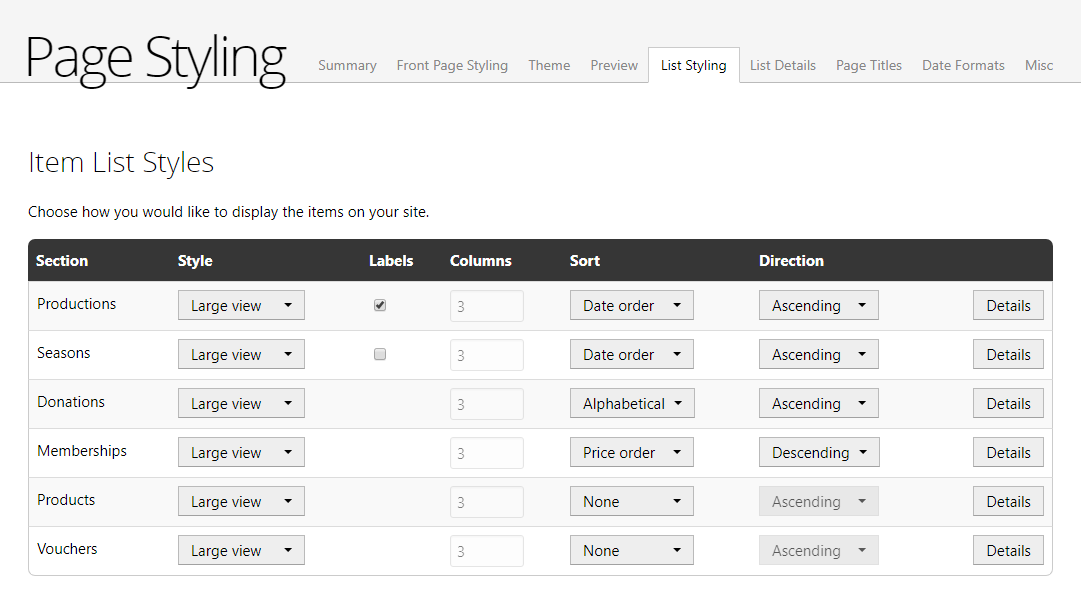Viewport: 1081px width, 593px height.
Task: Switch to the Summary tab
Action: tap(347, 65)
